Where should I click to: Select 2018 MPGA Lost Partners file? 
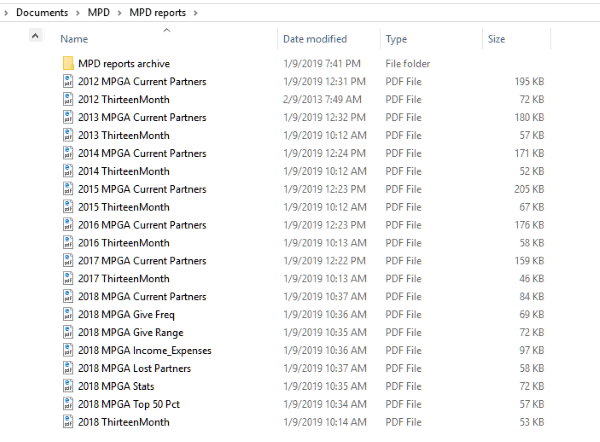(x=134, y=369)
